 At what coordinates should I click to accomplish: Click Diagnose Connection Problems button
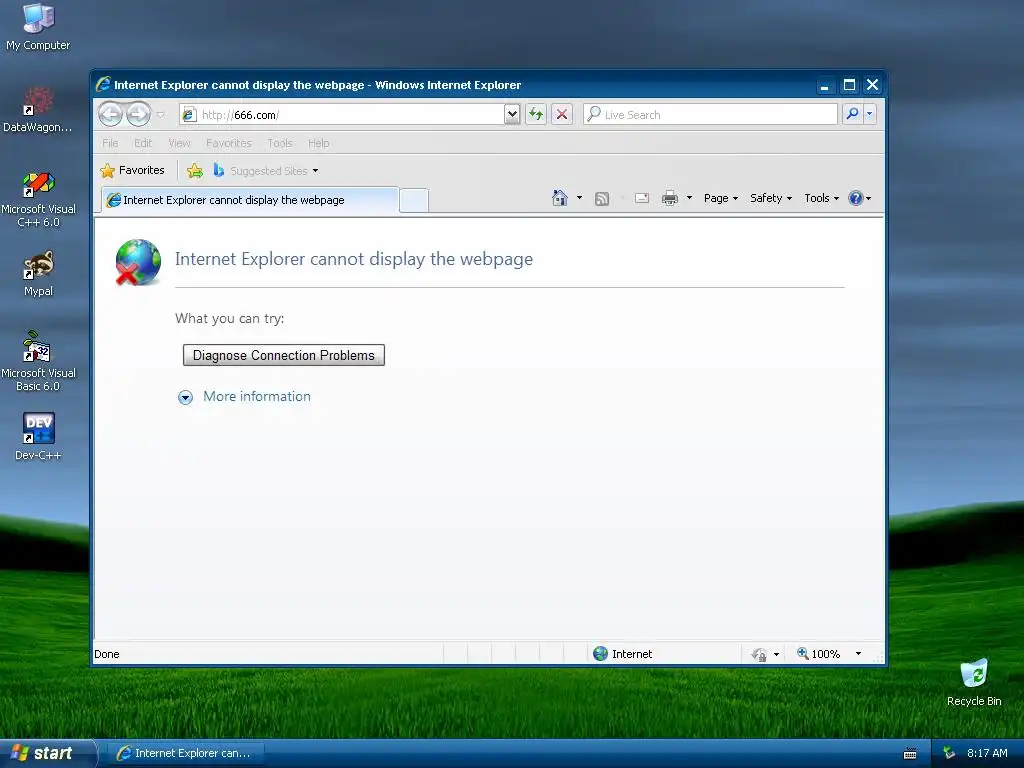[283, 355]
